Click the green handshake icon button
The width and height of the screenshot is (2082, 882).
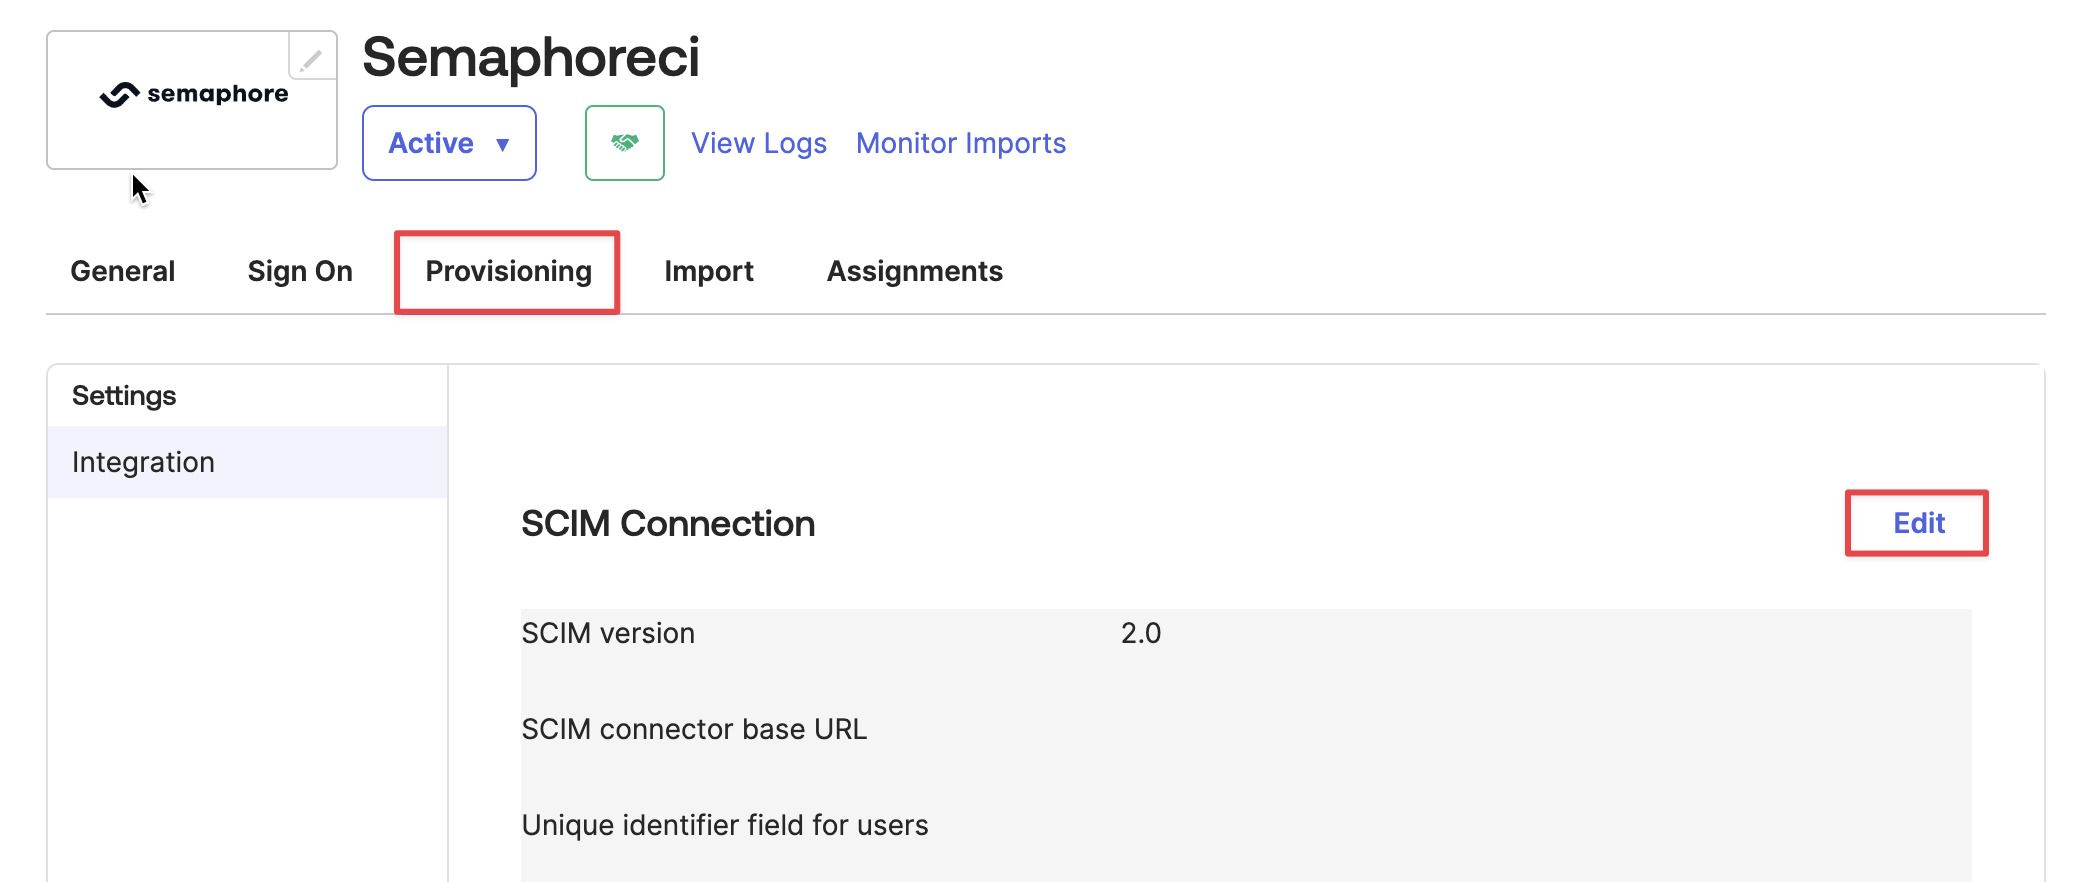pyautogui.click(x=625, y=143)
